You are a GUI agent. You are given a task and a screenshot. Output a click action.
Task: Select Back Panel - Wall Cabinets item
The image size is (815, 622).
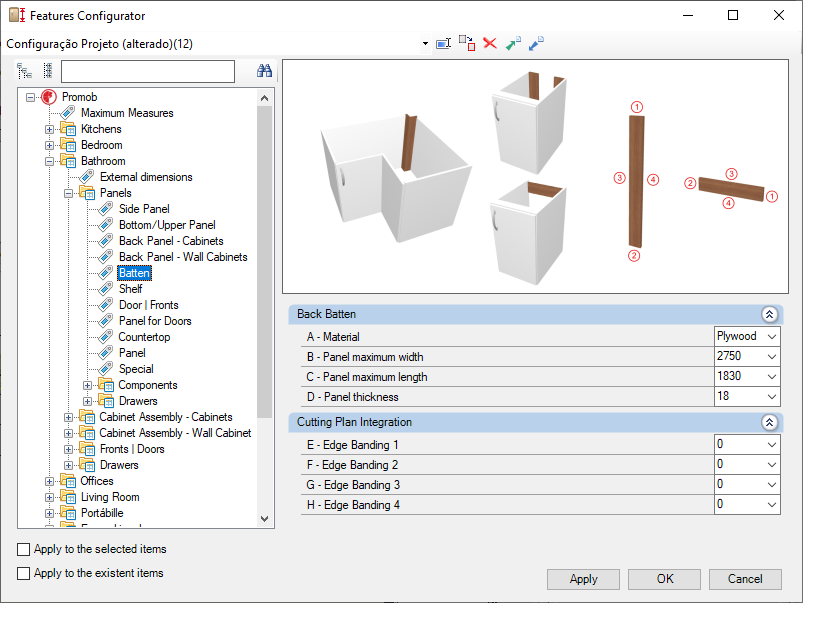[183, 257]
